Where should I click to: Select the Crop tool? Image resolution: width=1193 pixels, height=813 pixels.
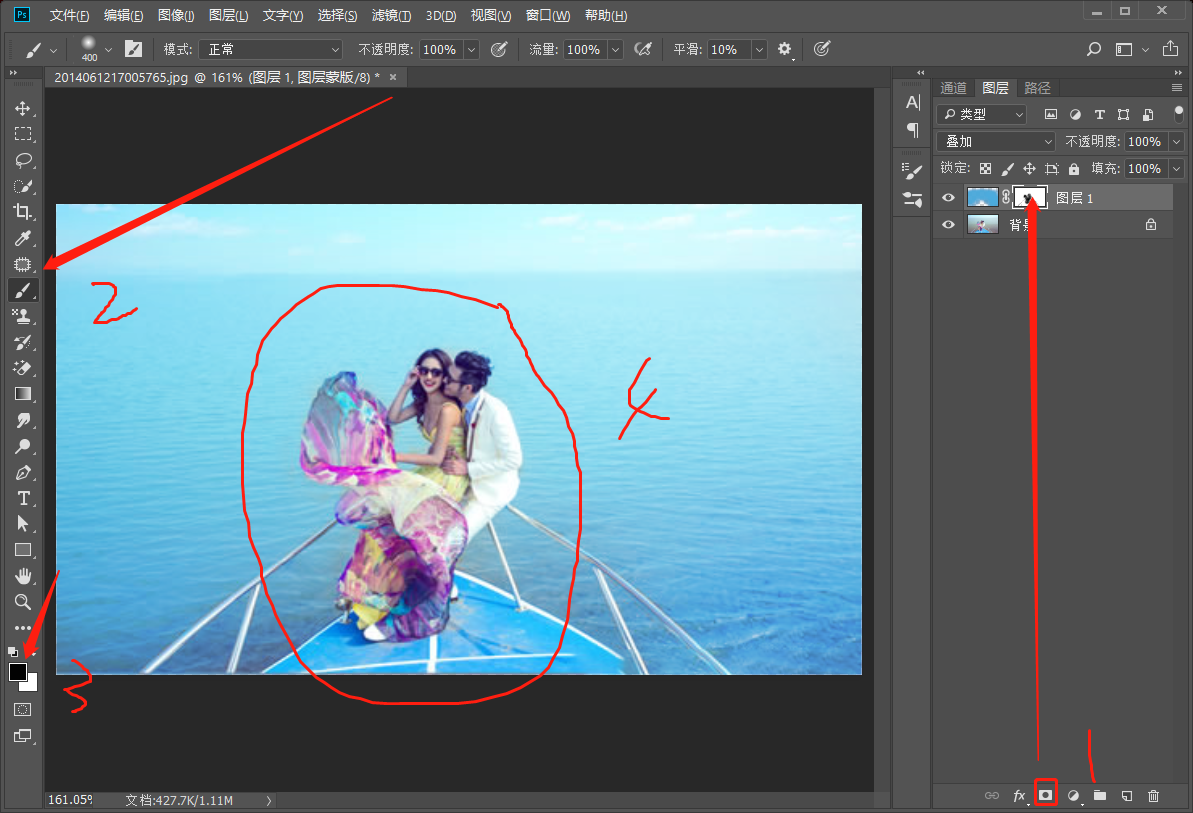click(x=22, y=212)
